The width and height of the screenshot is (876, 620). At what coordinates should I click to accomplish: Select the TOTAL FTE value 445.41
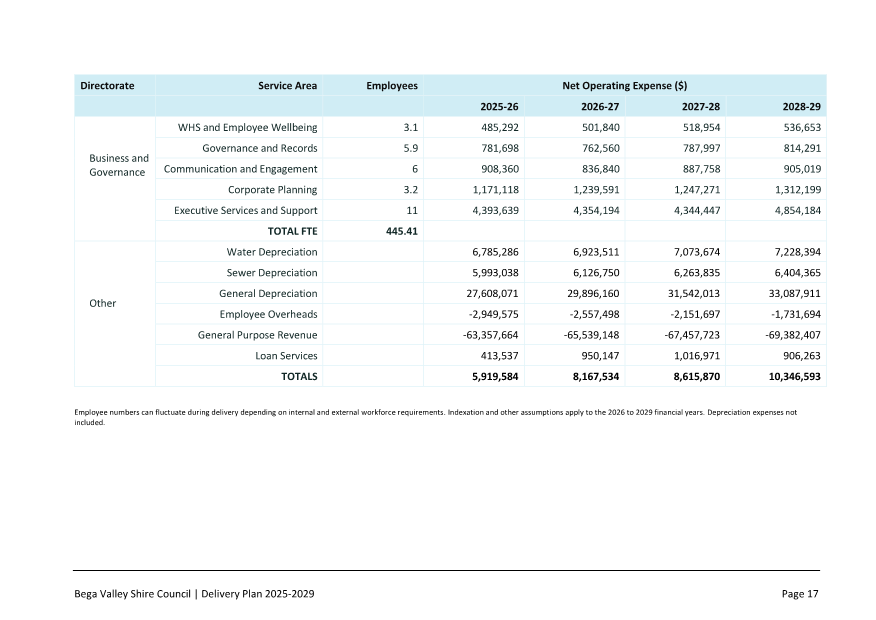tap(401, 232)
